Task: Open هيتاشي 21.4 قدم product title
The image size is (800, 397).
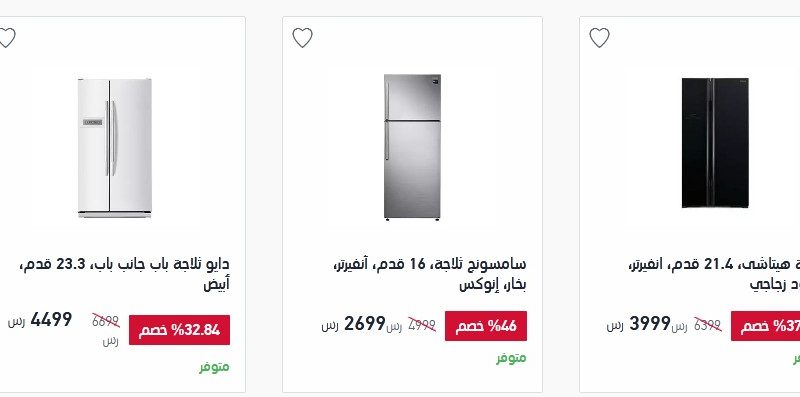Action: coord(714,274)
